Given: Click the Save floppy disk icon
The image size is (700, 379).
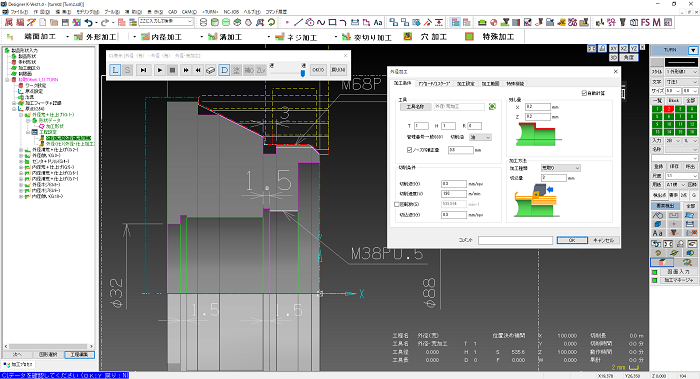Looking at the screenshot, I should coord(65,22).
